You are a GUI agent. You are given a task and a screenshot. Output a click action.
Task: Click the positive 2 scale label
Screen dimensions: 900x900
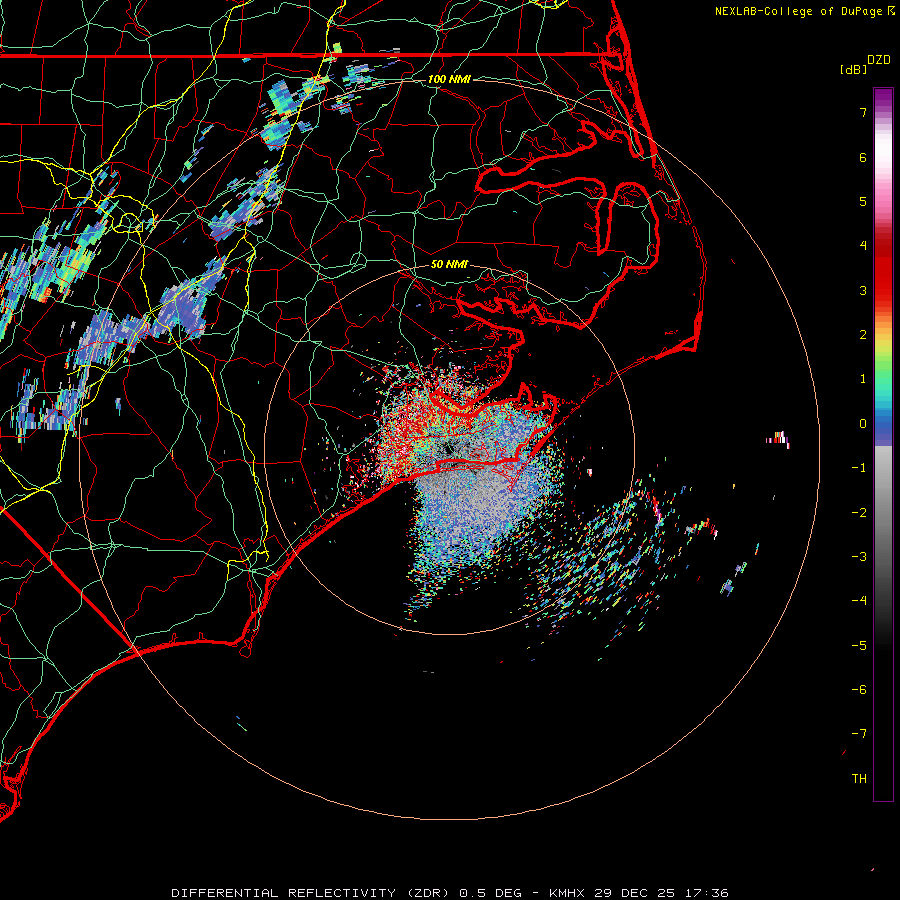tap(863, 335)
